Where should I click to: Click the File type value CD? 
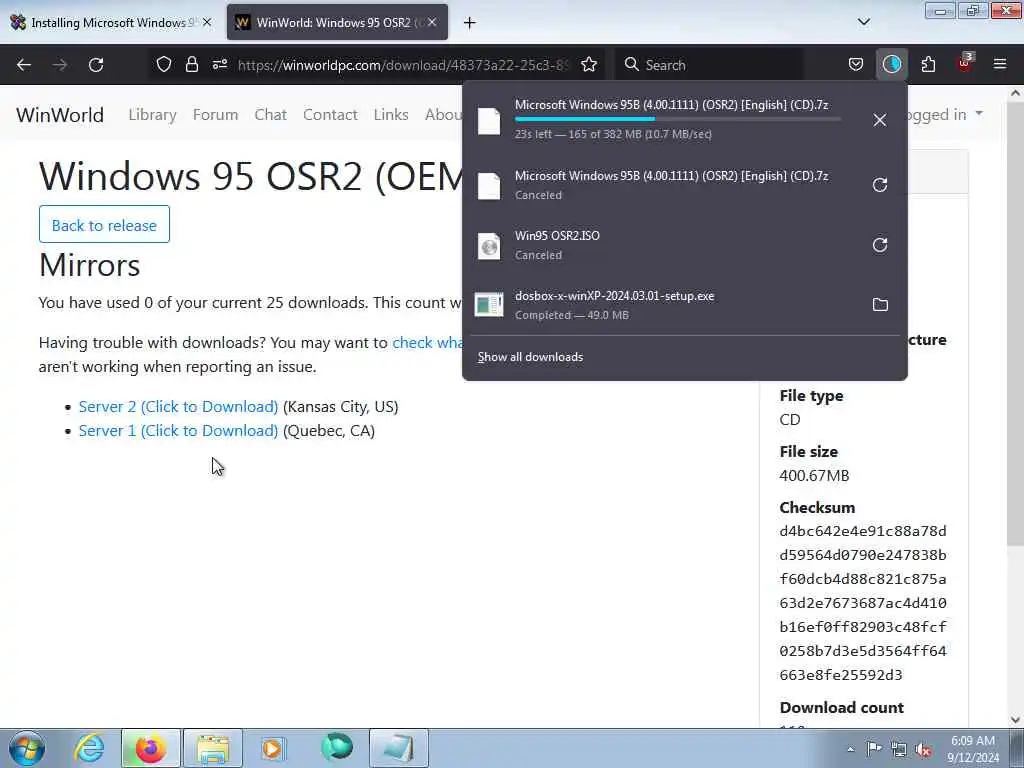790,419
